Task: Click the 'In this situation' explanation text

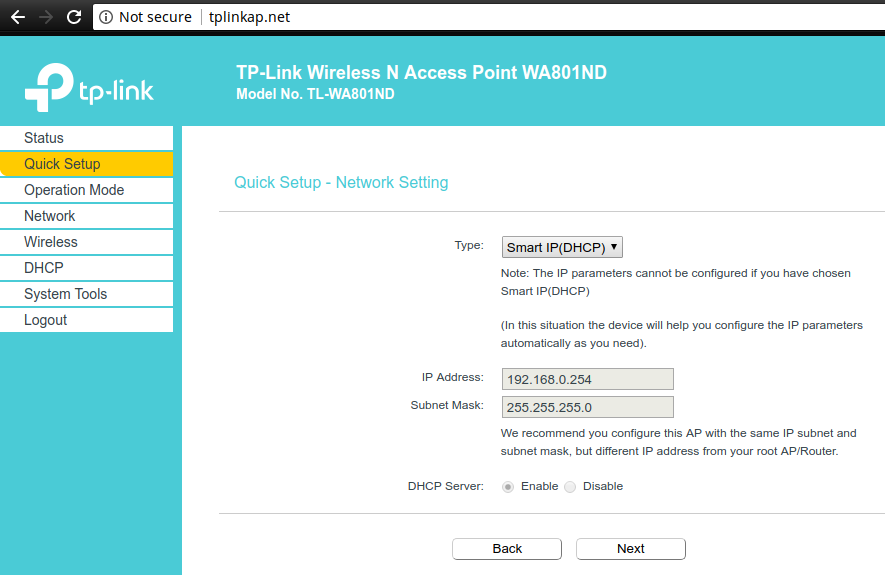Action: pos(682,334)
